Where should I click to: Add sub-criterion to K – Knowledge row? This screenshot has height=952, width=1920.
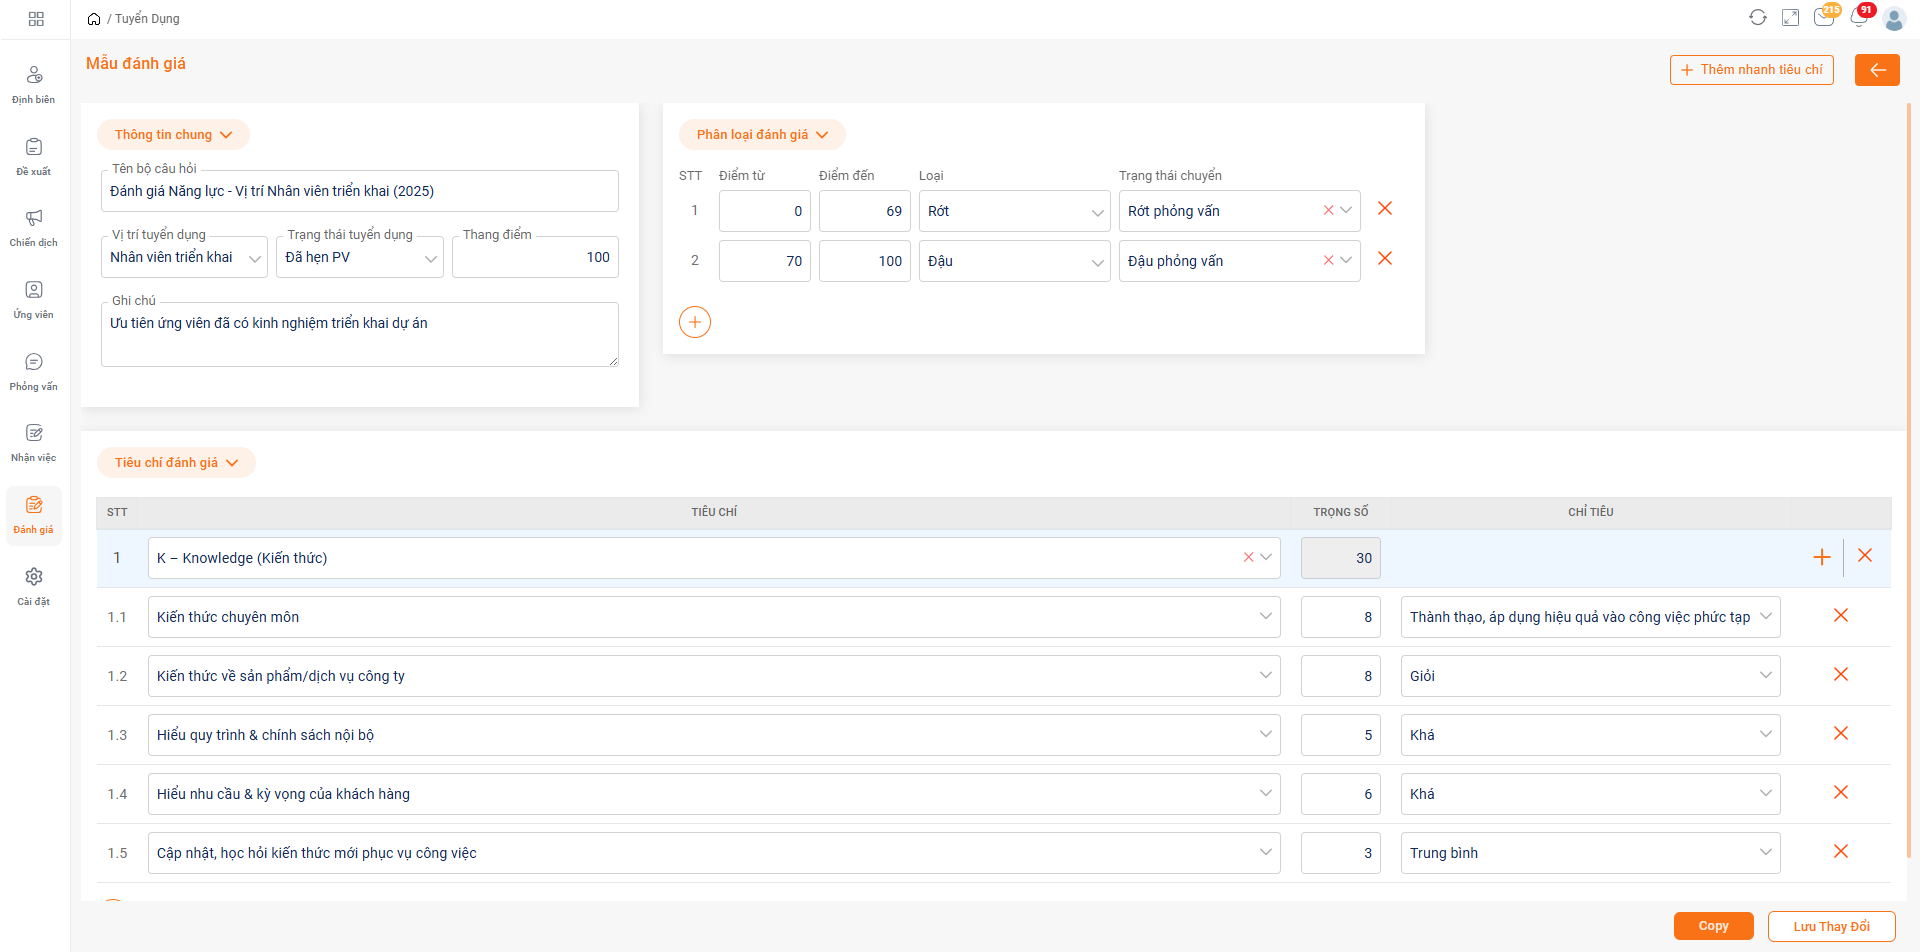click(x=1821, y=557)
